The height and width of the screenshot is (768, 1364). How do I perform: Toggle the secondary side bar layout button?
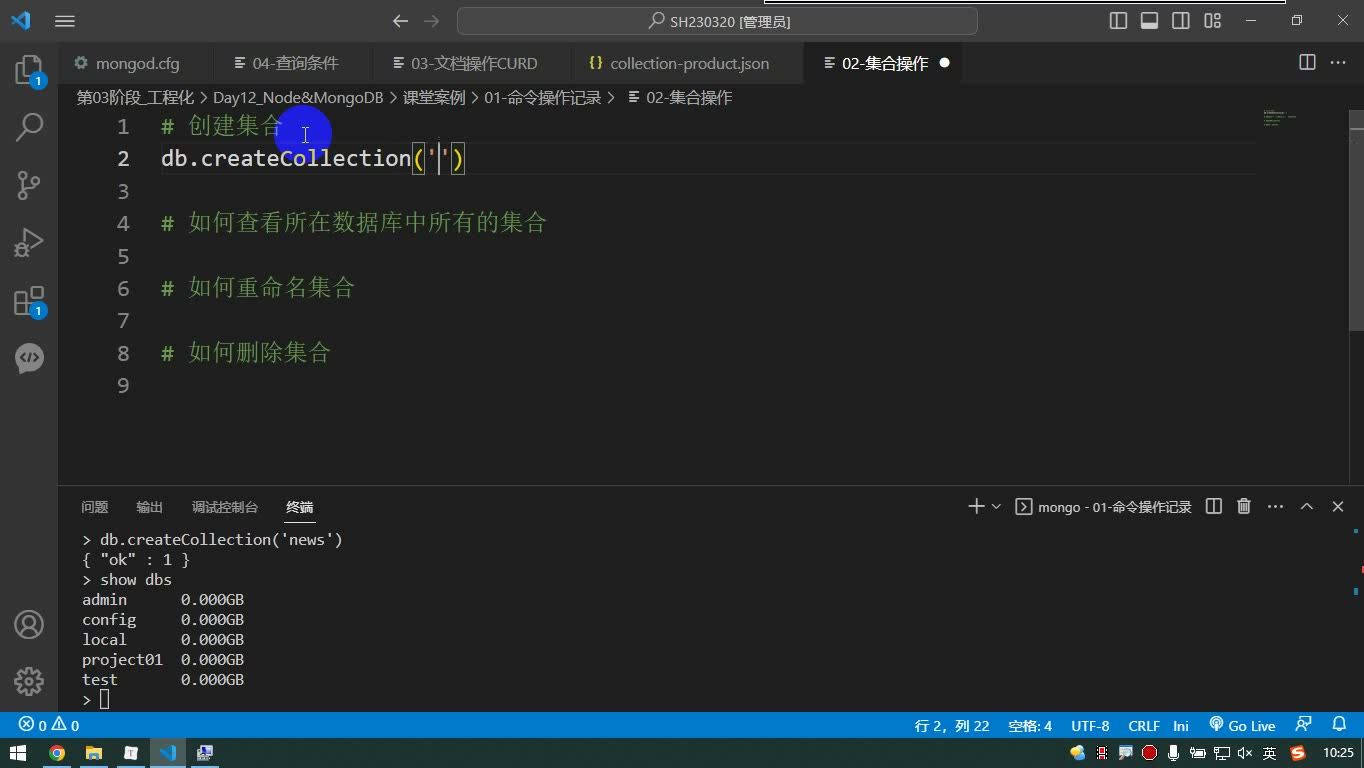(x=1181, y=21)
